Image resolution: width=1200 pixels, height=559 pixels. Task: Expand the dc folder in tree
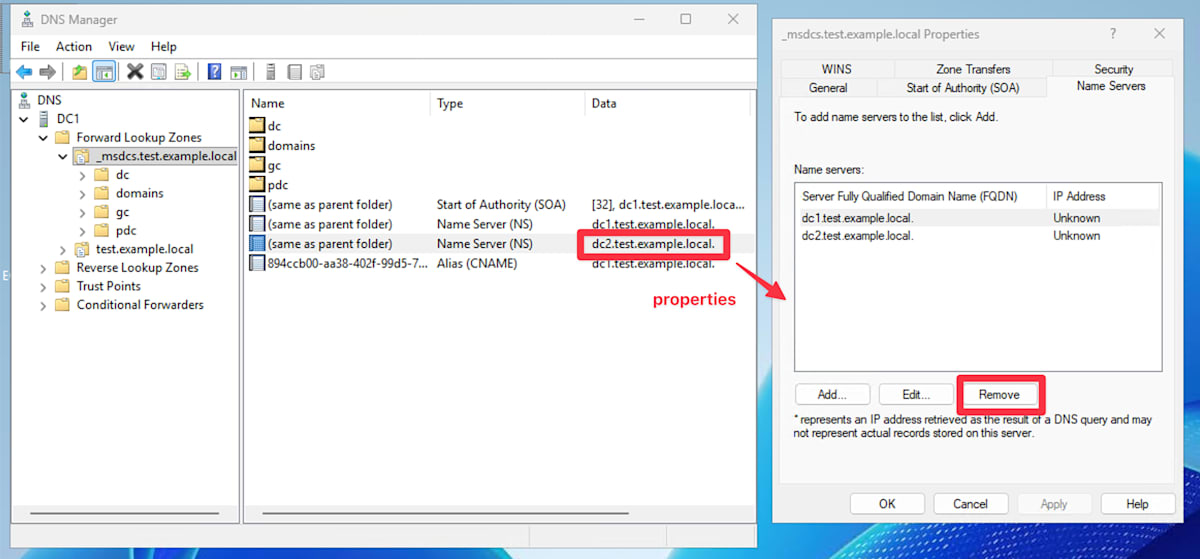(82, 175)
